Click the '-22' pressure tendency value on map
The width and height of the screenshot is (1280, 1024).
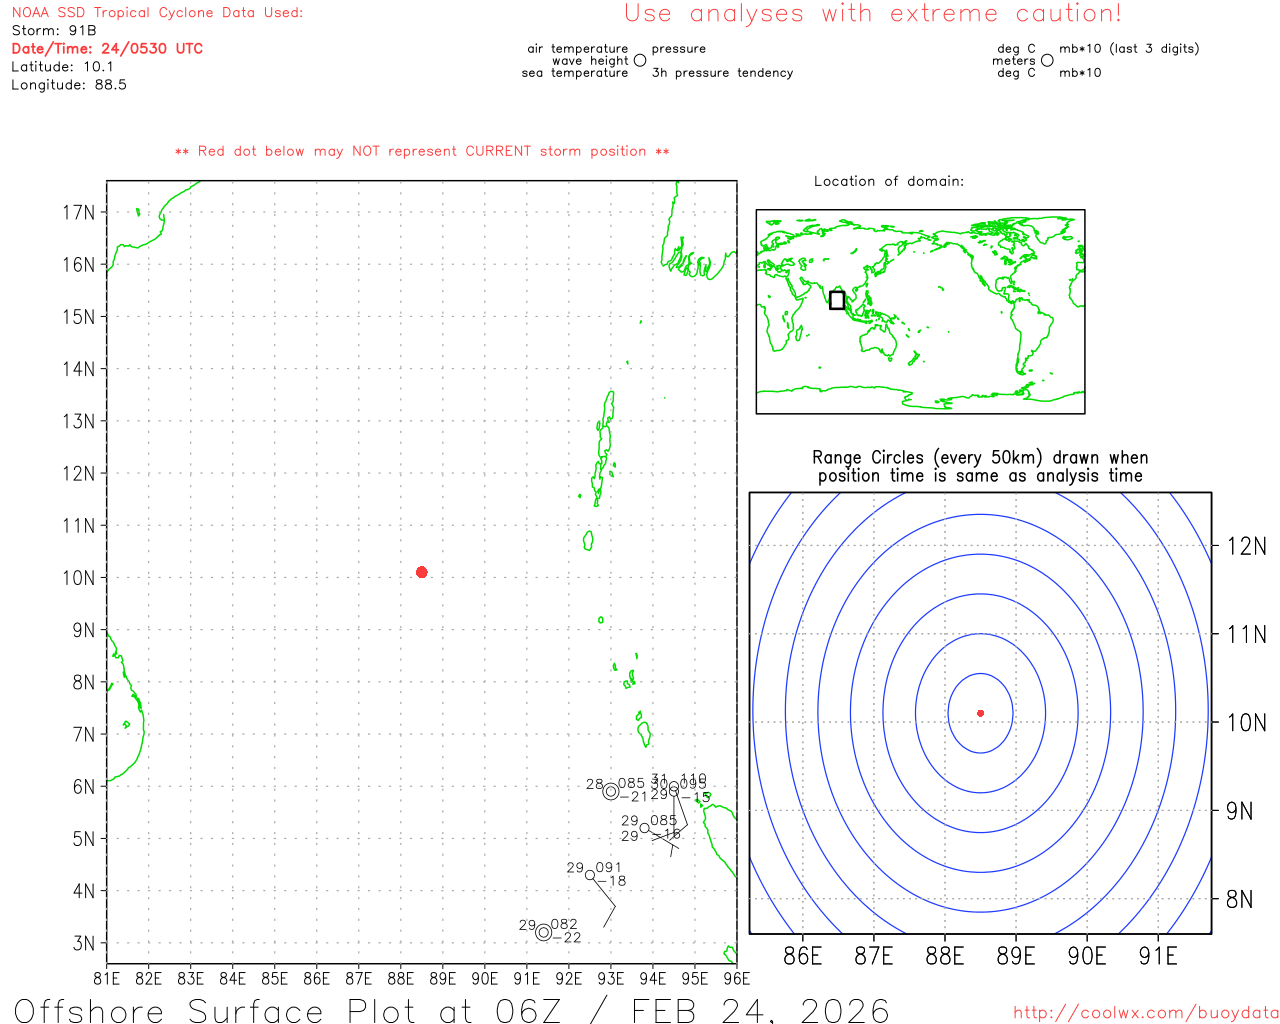(566, 938)
